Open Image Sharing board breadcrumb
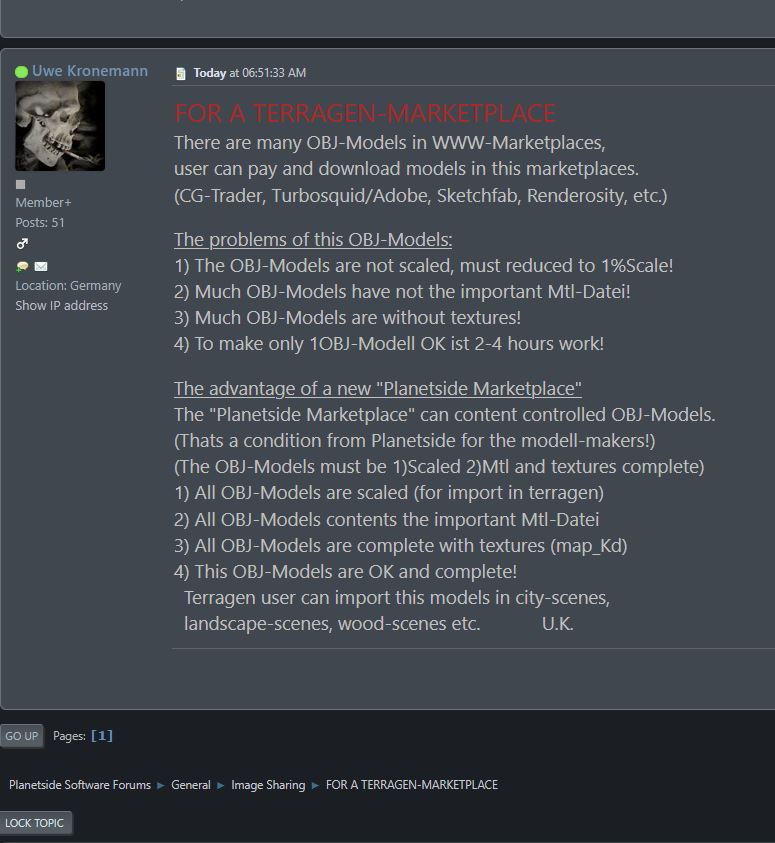 (268, 785)
